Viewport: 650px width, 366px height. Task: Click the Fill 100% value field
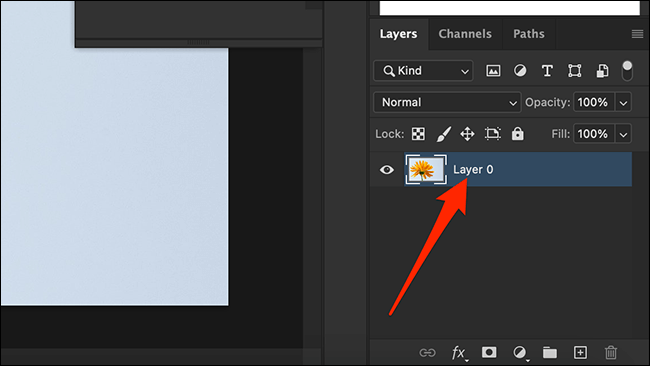[594, 134]
